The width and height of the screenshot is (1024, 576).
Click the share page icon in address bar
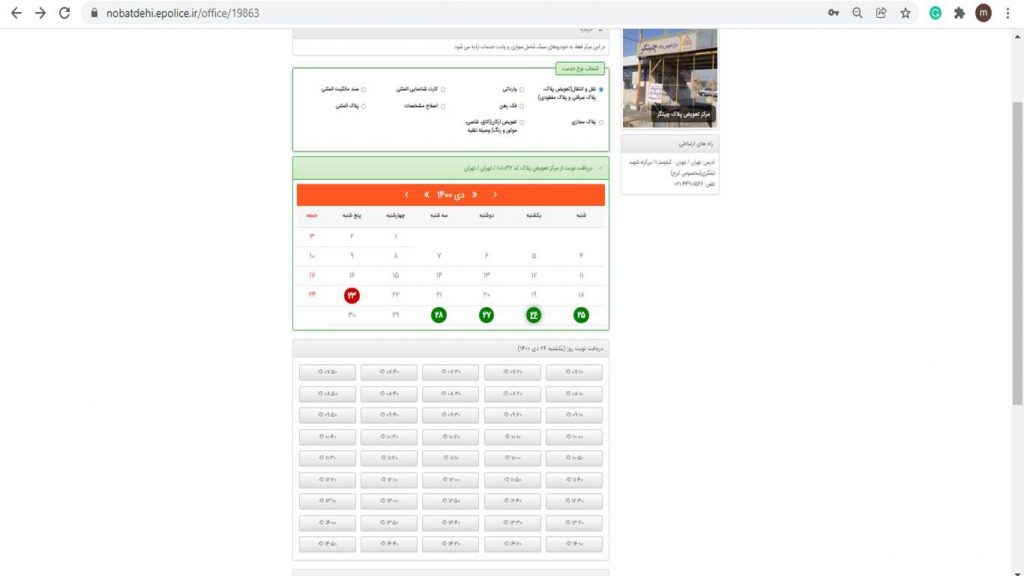(881, 13)
